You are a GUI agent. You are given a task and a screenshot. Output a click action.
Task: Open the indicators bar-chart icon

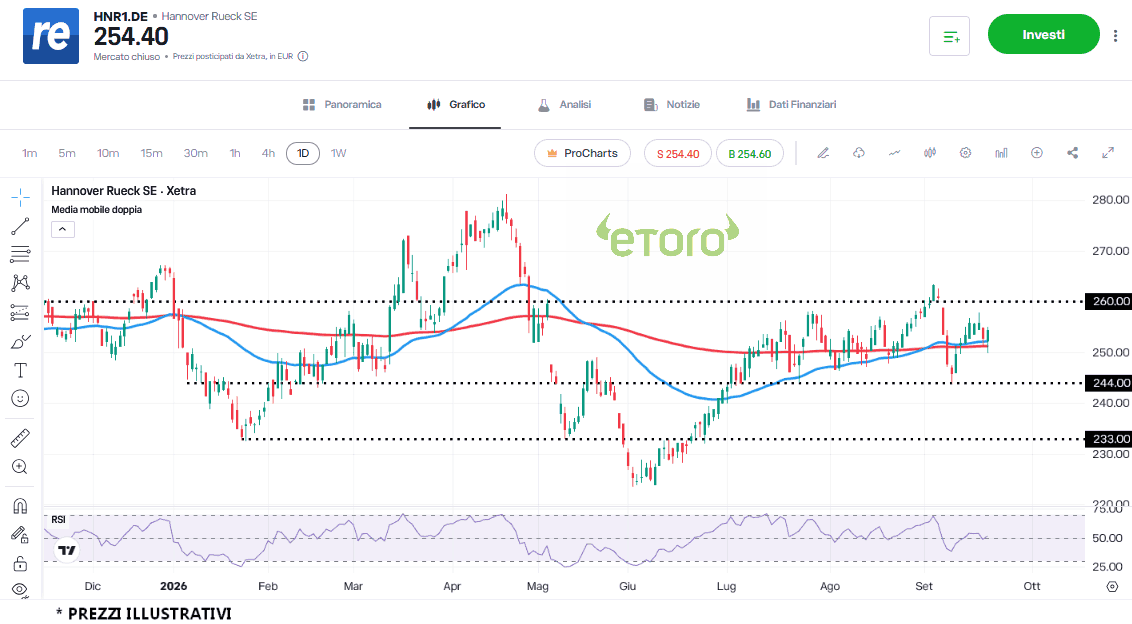point(1001,153)
